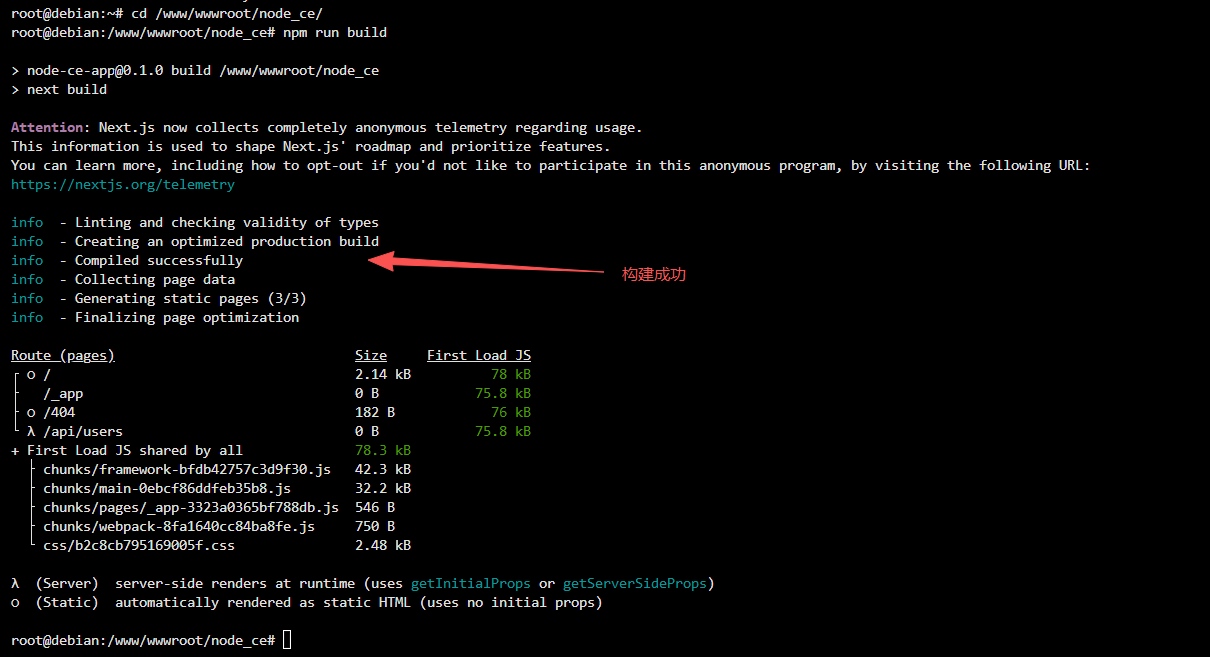This screenshot has height=657, width=1210.
Task: Click the 'Size' column header
Action: click(370, 355)
